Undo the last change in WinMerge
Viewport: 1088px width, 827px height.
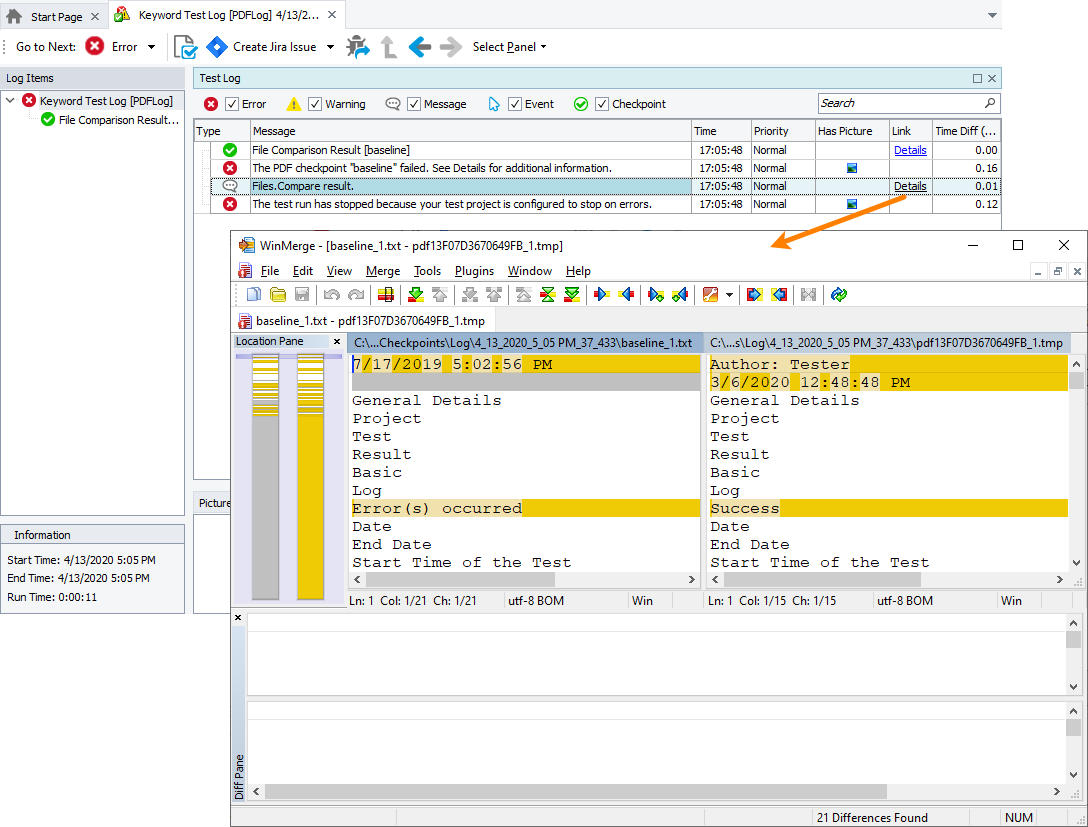click(x=331, y=294)
